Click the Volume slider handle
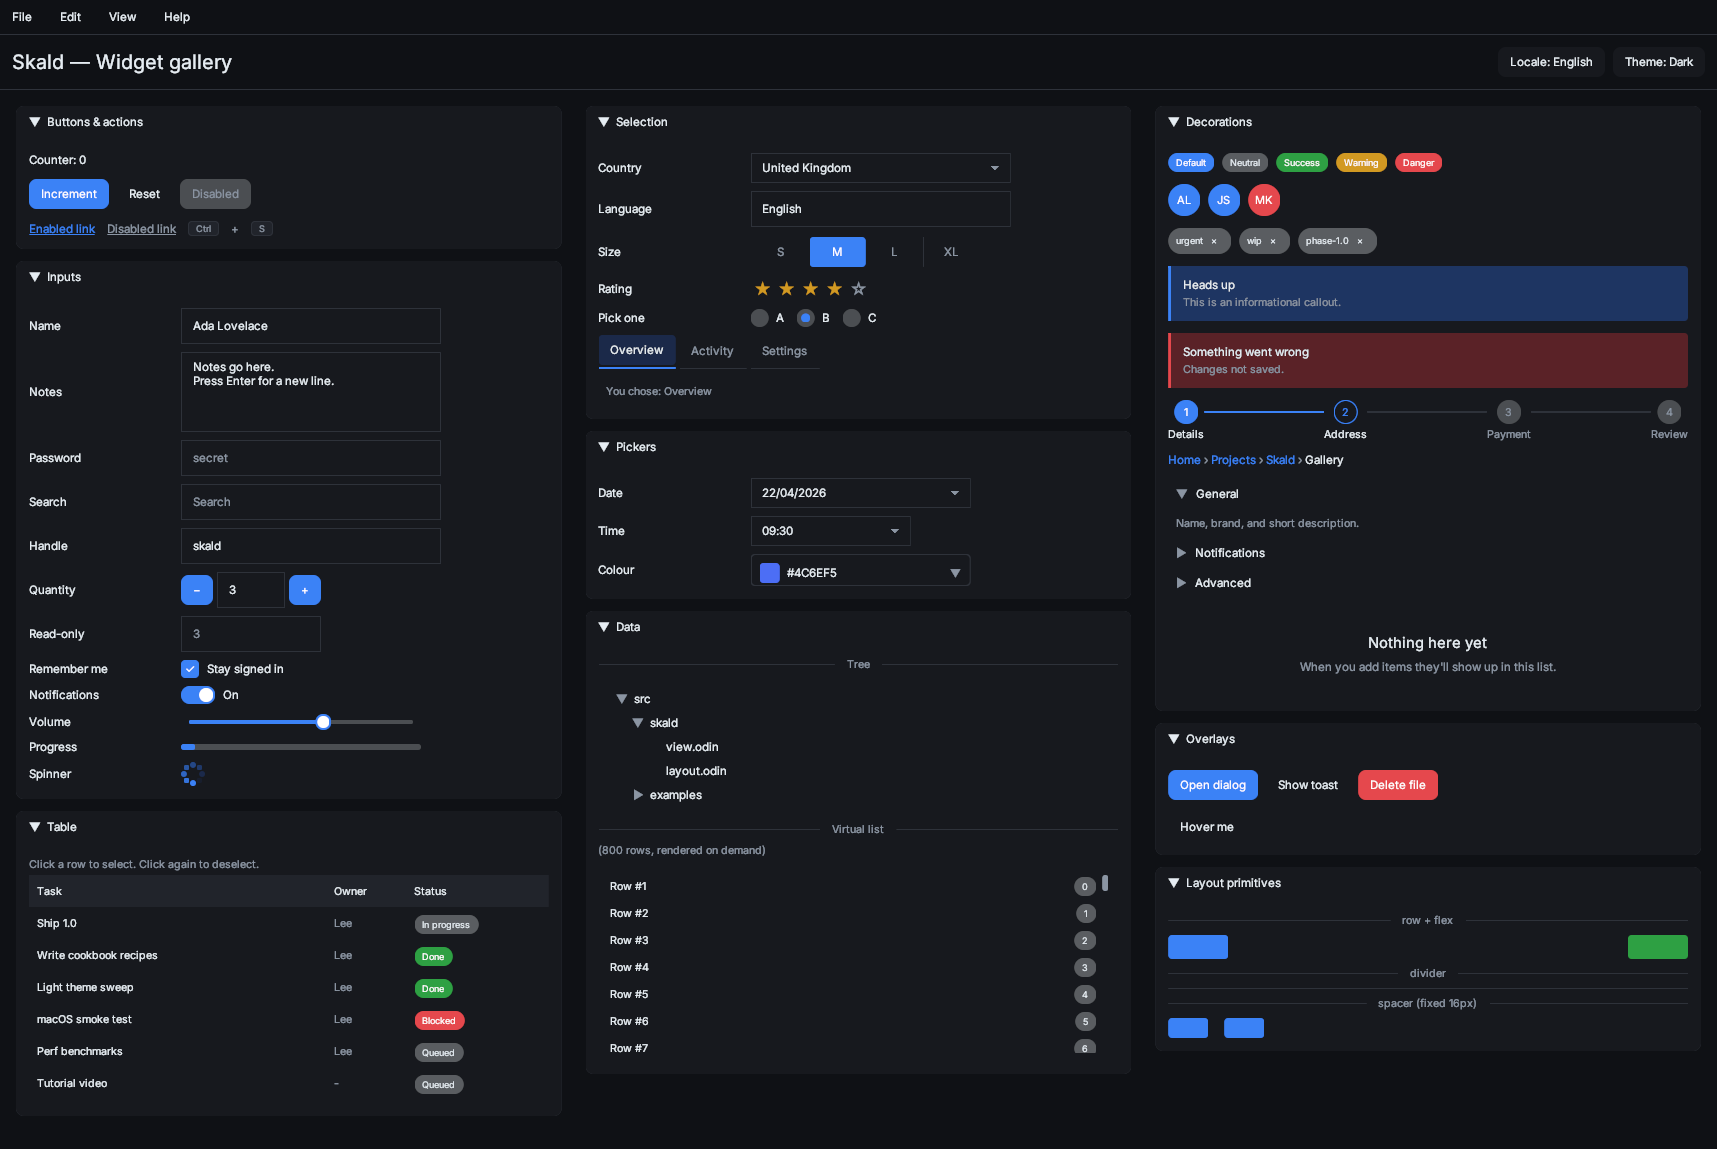The image size is (1717, 1149). click(x=323, y=722)
